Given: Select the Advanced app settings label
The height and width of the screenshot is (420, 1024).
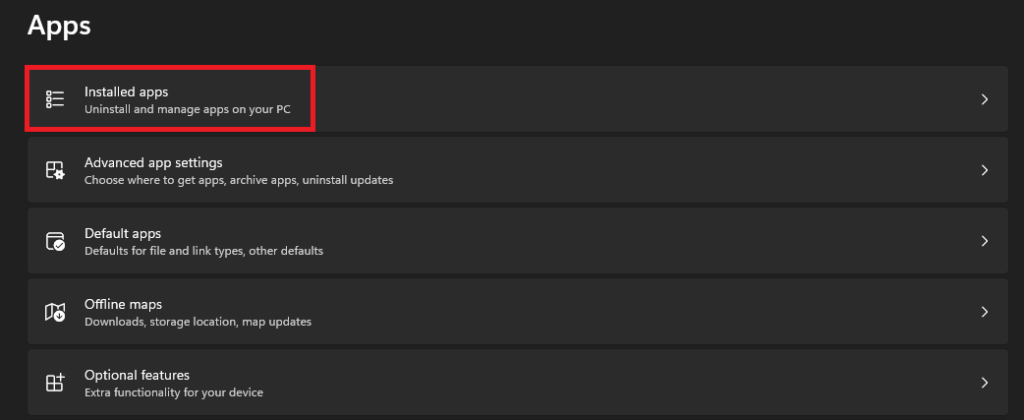Looking at the screenshot, I should (153, 162).
